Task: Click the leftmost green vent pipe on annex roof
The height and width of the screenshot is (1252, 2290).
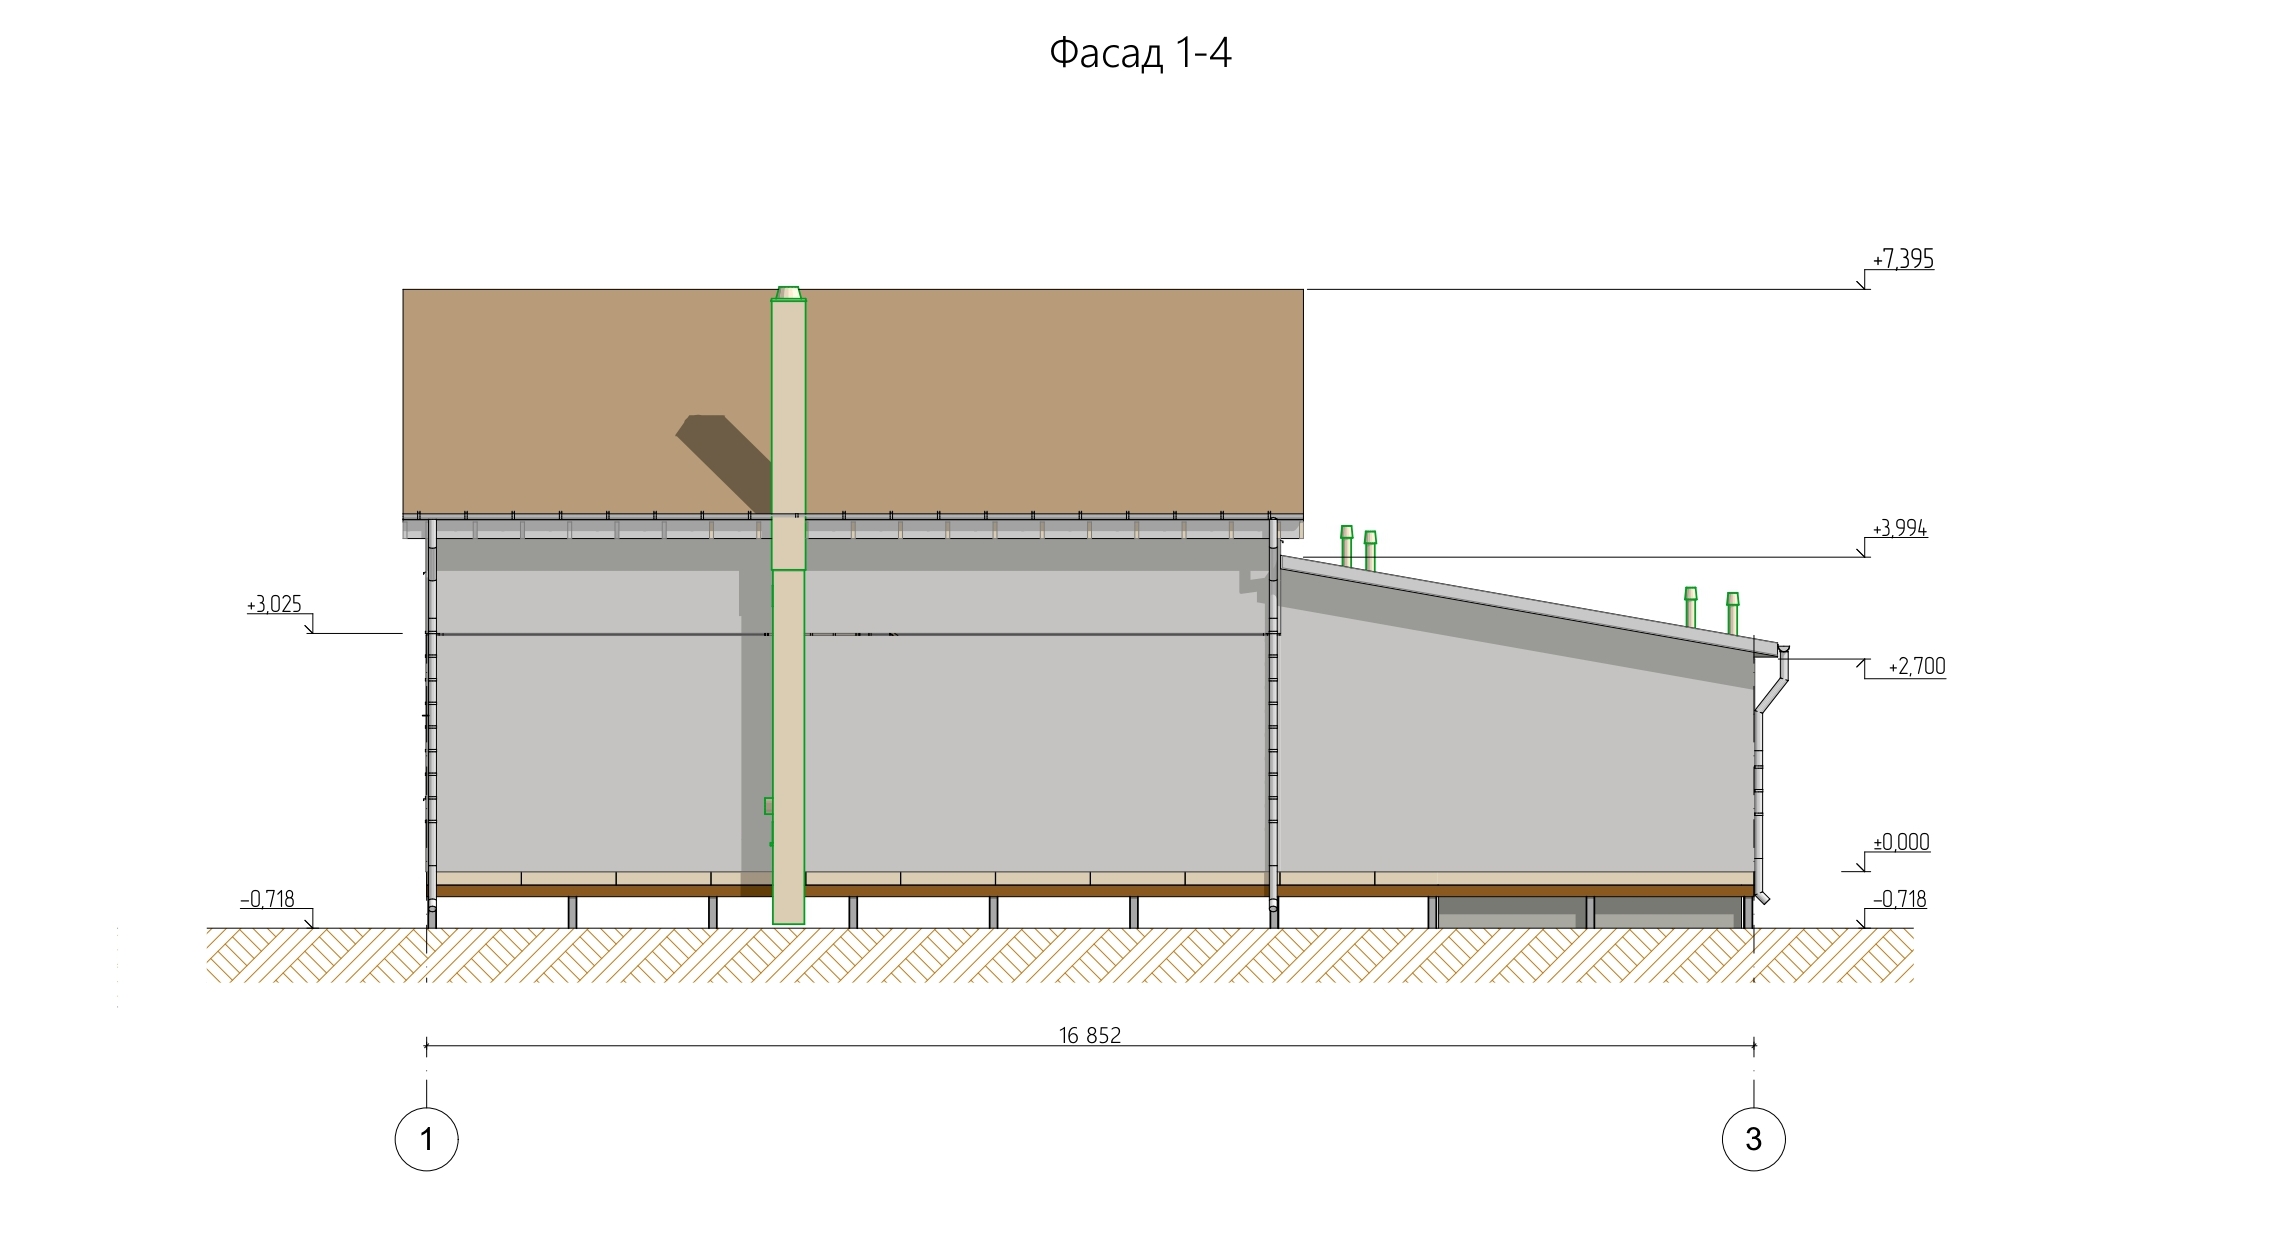Action: pyautogui.click(x=1346, y=546)
